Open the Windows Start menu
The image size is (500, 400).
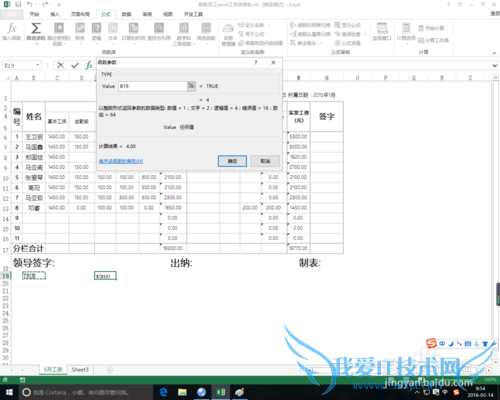tap(9, 392)
